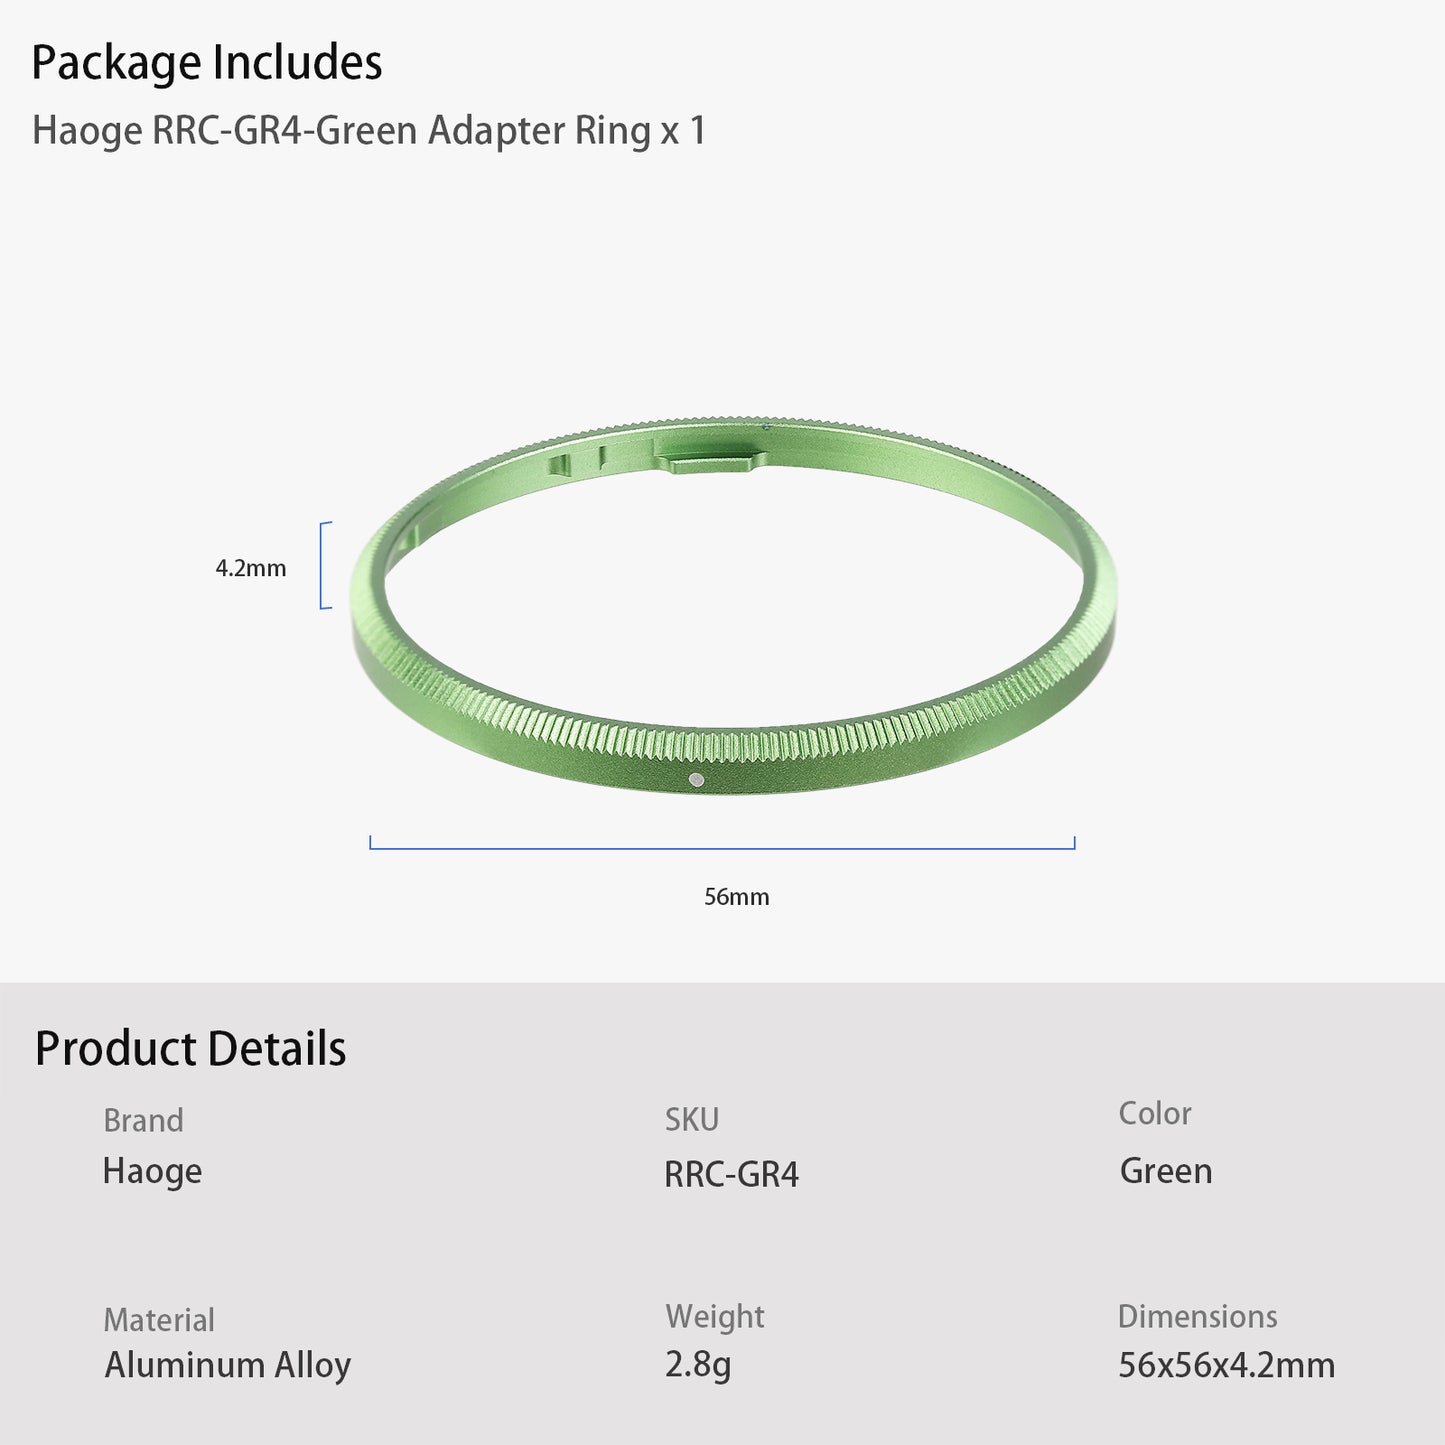
Task: Click the silver dot on the ring
Action: point(697,780)
